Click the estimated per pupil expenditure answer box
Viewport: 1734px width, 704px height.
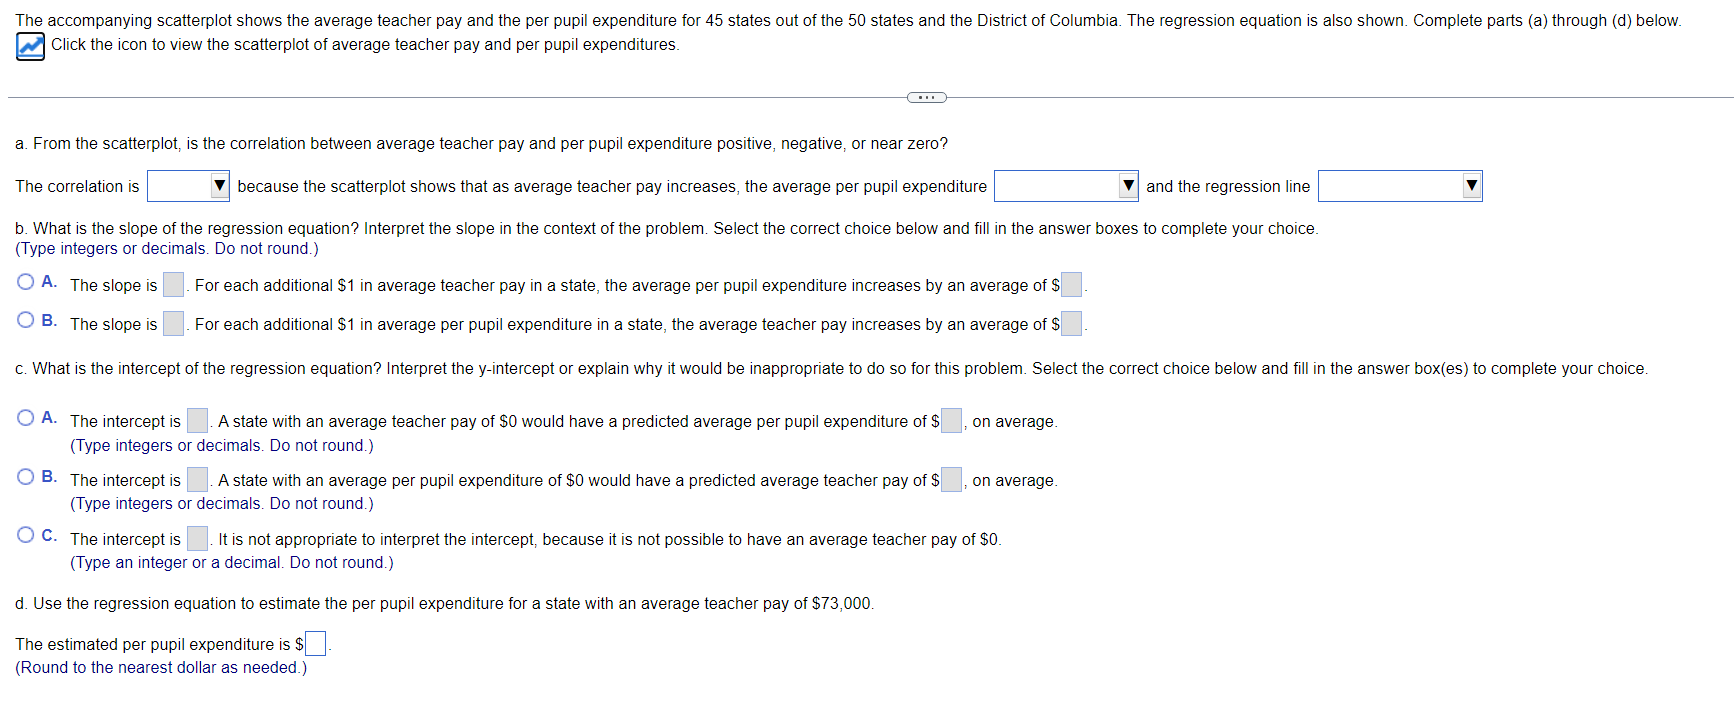tap(314, 643)
